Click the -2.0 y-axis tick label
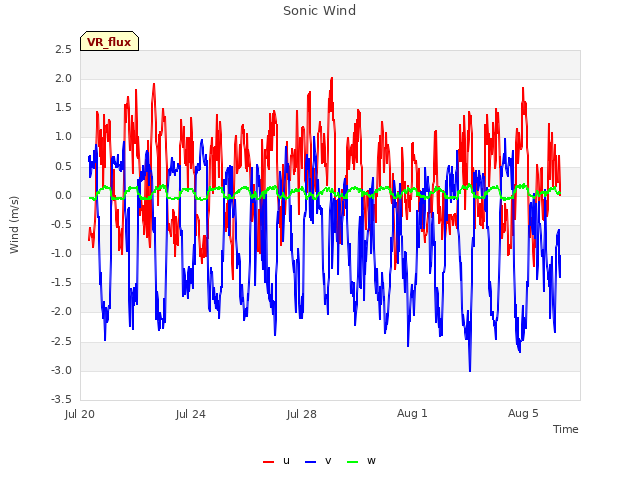This screenshot has height=480, width=640. pos(62,312)
